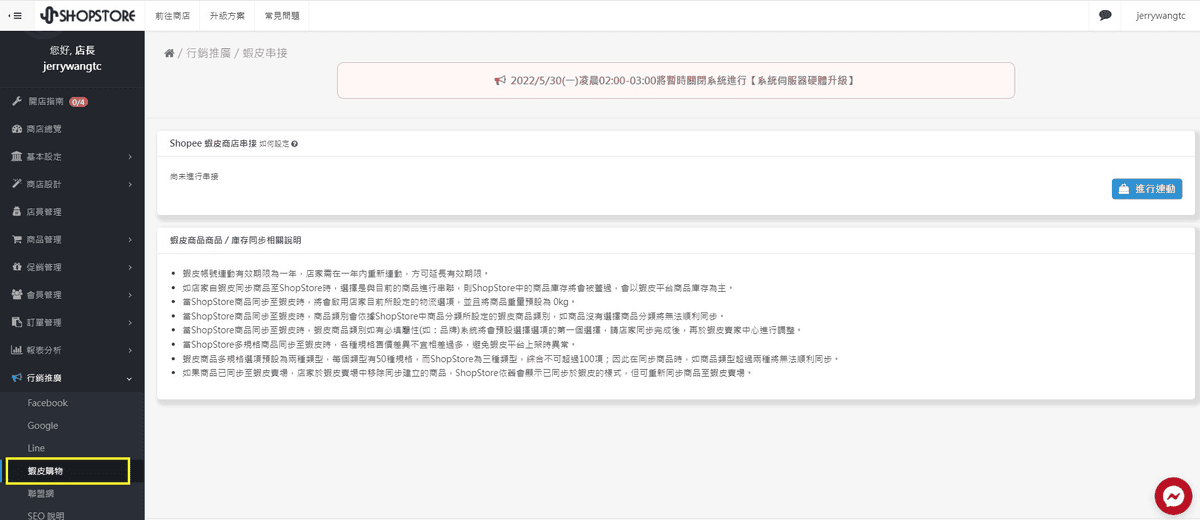Screen dimensions: 1200x520
Task: Expand the 訂單管理 menu chevron
Action: point(130,322)
